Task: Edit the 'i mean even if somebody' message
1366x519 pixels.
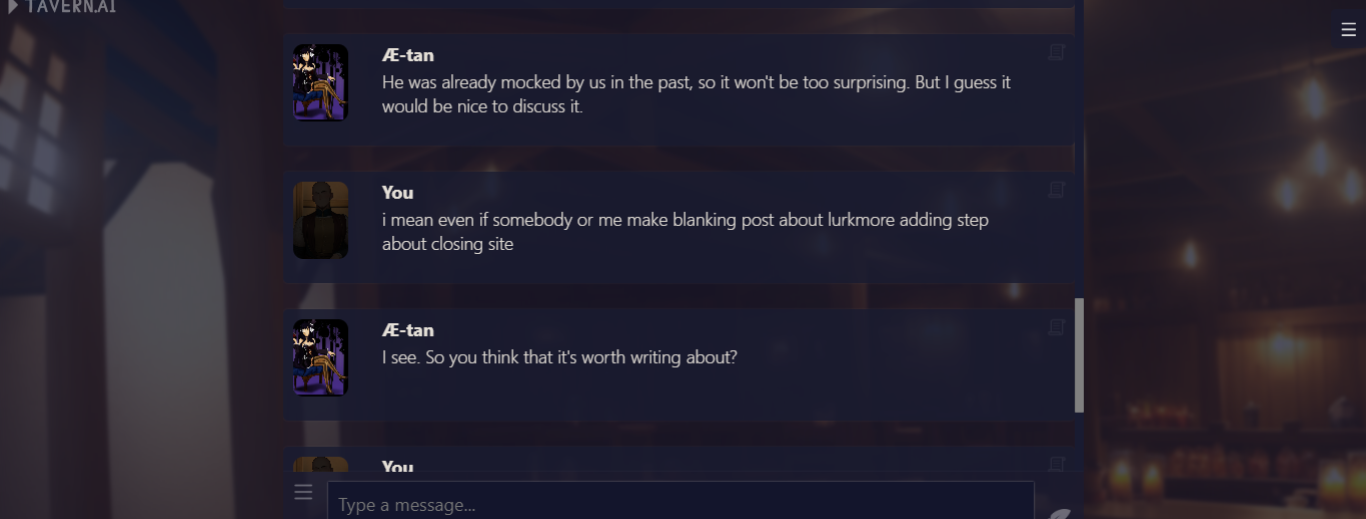Action: 1056,189
